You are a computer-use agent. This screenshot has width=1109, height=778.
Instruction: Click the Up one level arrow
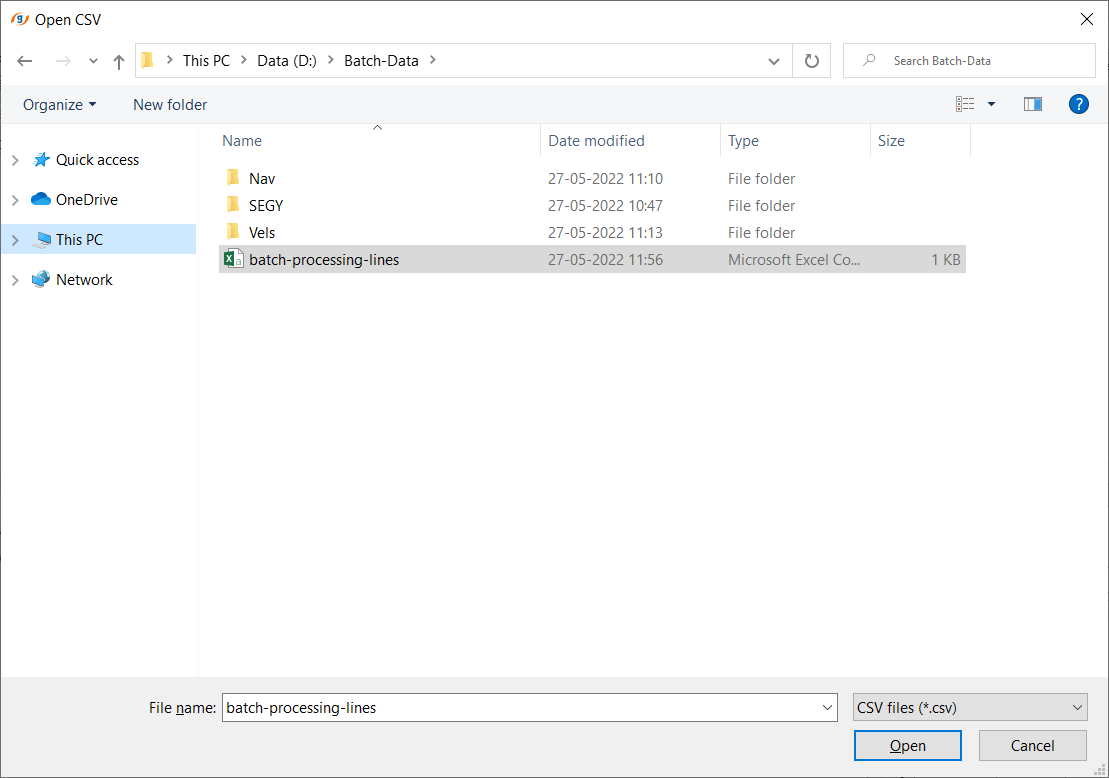[119, 61]
